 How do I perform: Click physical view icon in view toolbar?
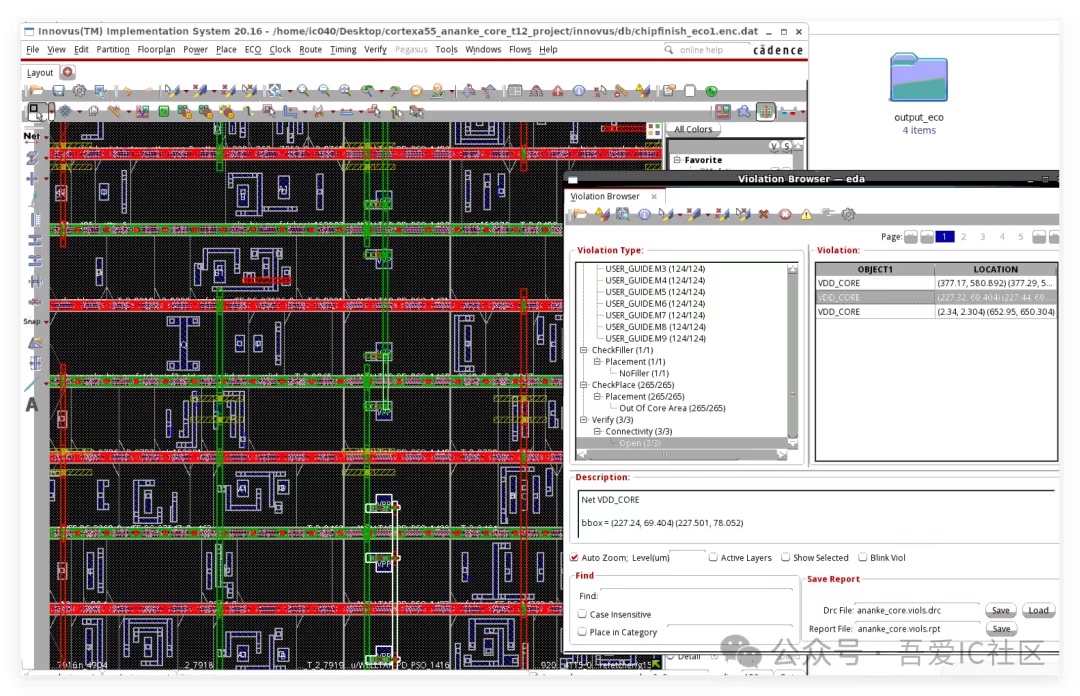tap(765, 111)
